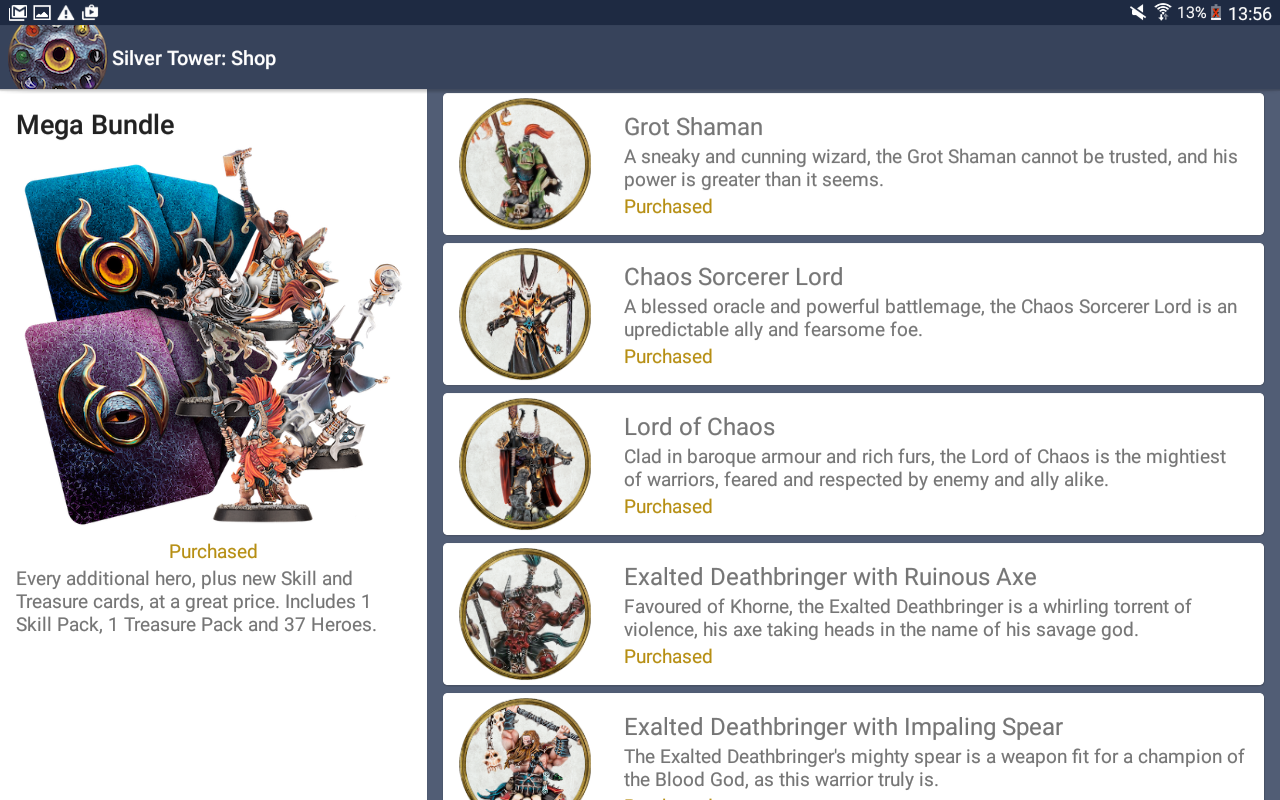Click the Grot Shaman description text
This screenshot has width=1280, height=800.
[x=931, y=168]
